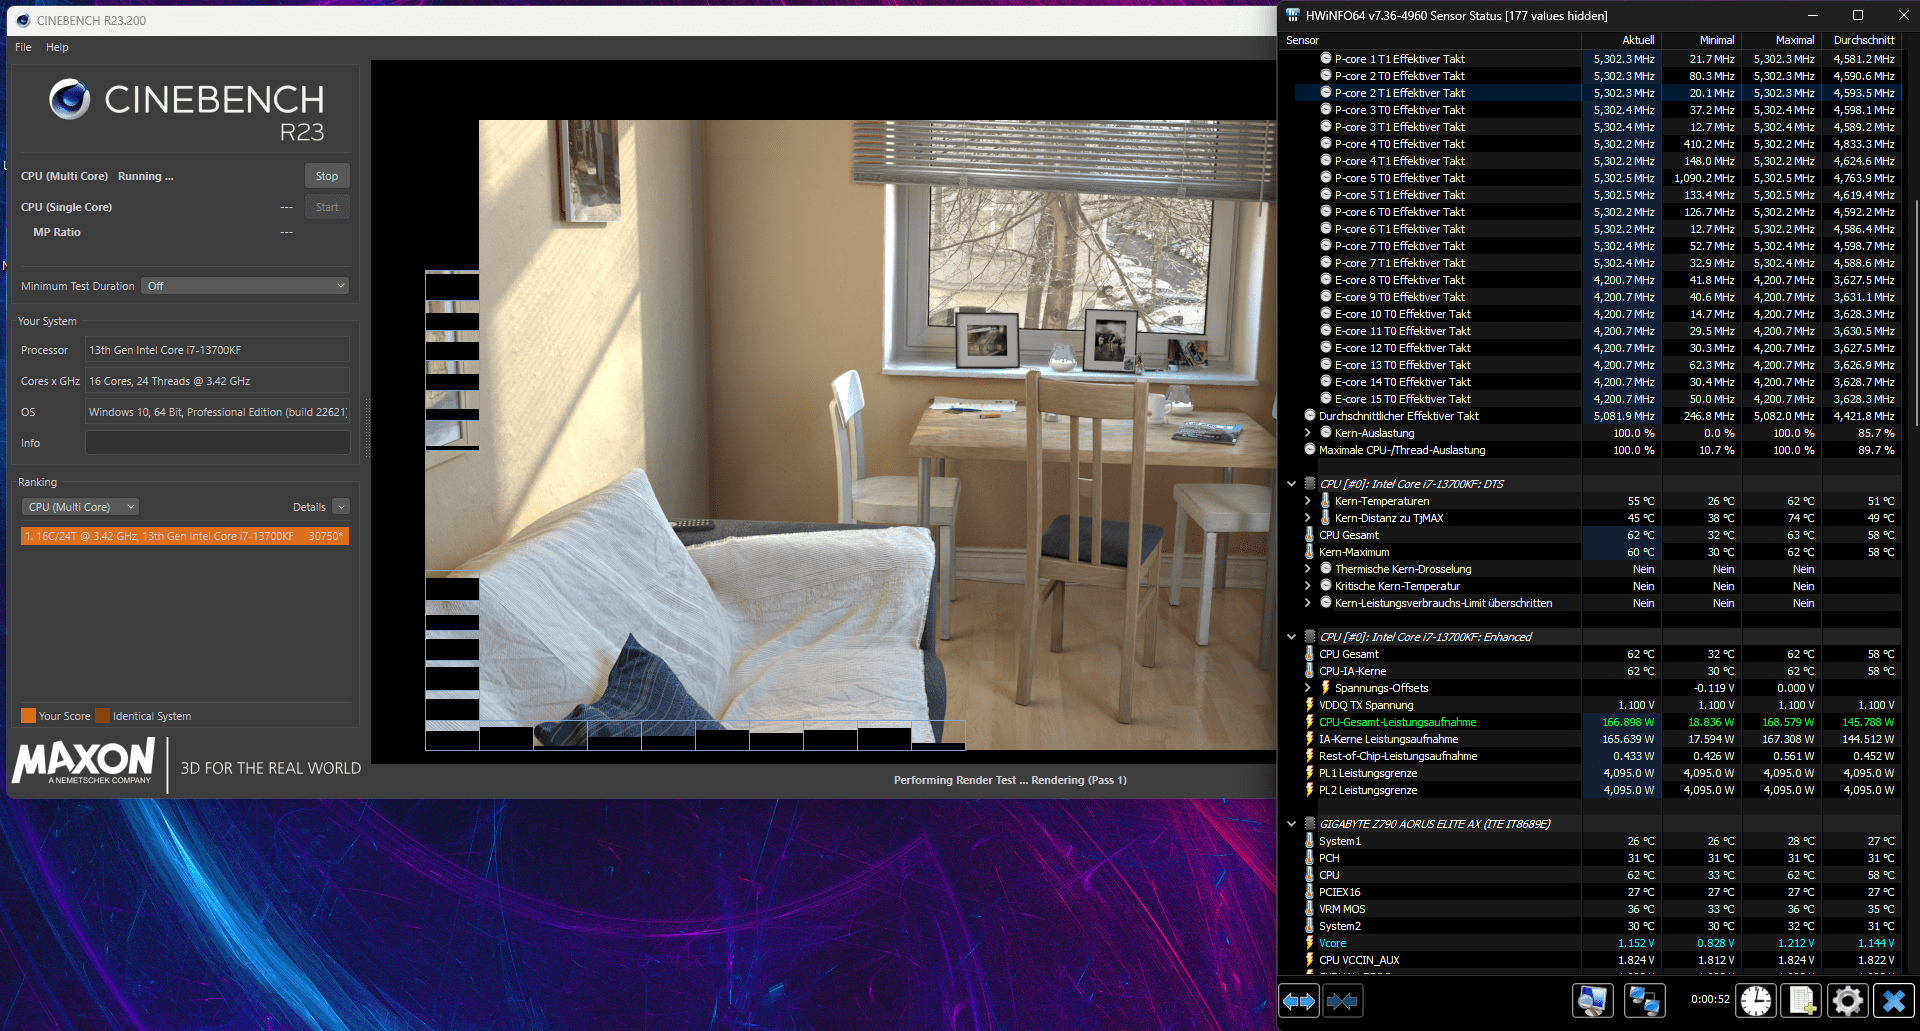Open HWiNFO summary monitor icon with magnifier
This screenshot has width=1920, height=1031.
tap(1593, 1000)
